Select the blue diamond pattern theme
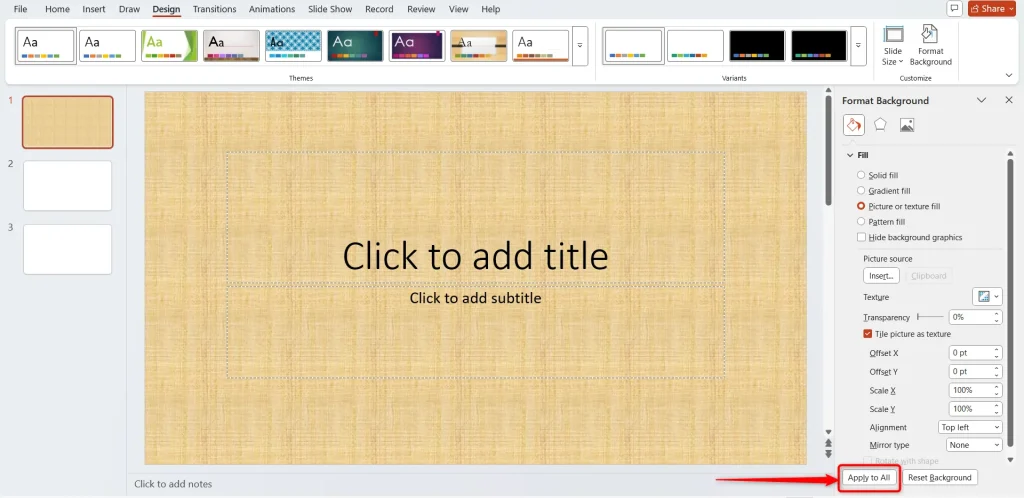1024x498 pixels. click(293, 46)
